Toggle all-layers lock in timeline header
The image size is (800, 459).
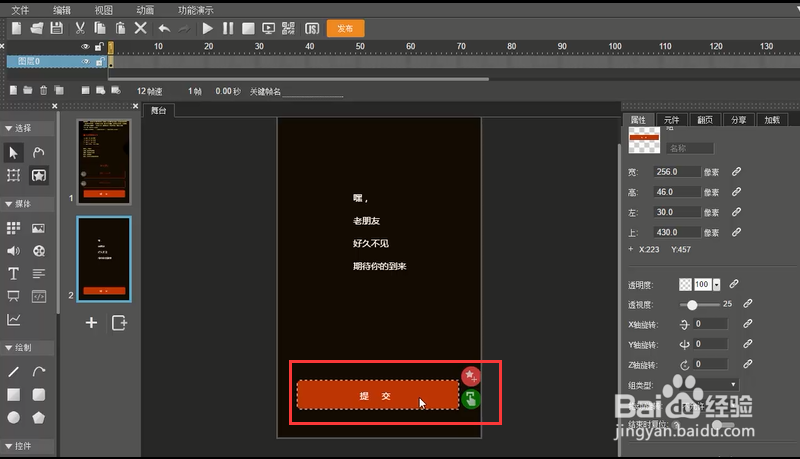(99, 46)
